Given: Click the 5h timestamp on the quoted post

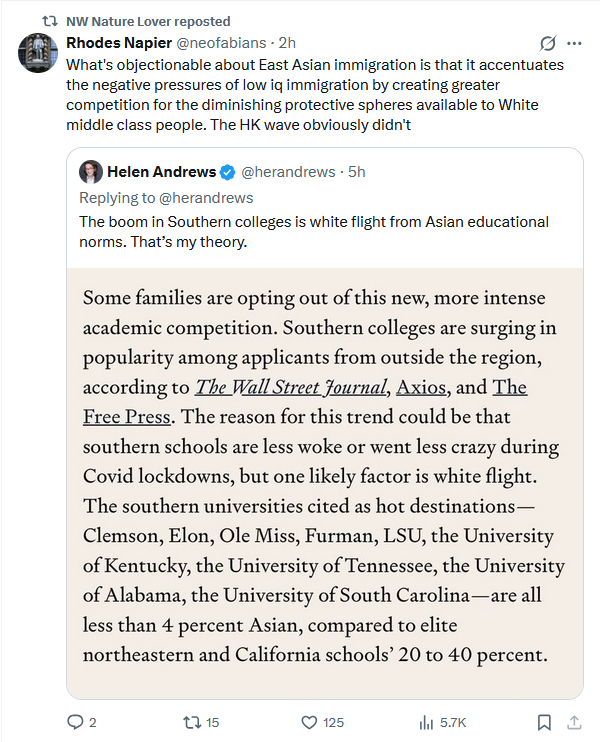Looking at the screenshot, I should (356, 172).
